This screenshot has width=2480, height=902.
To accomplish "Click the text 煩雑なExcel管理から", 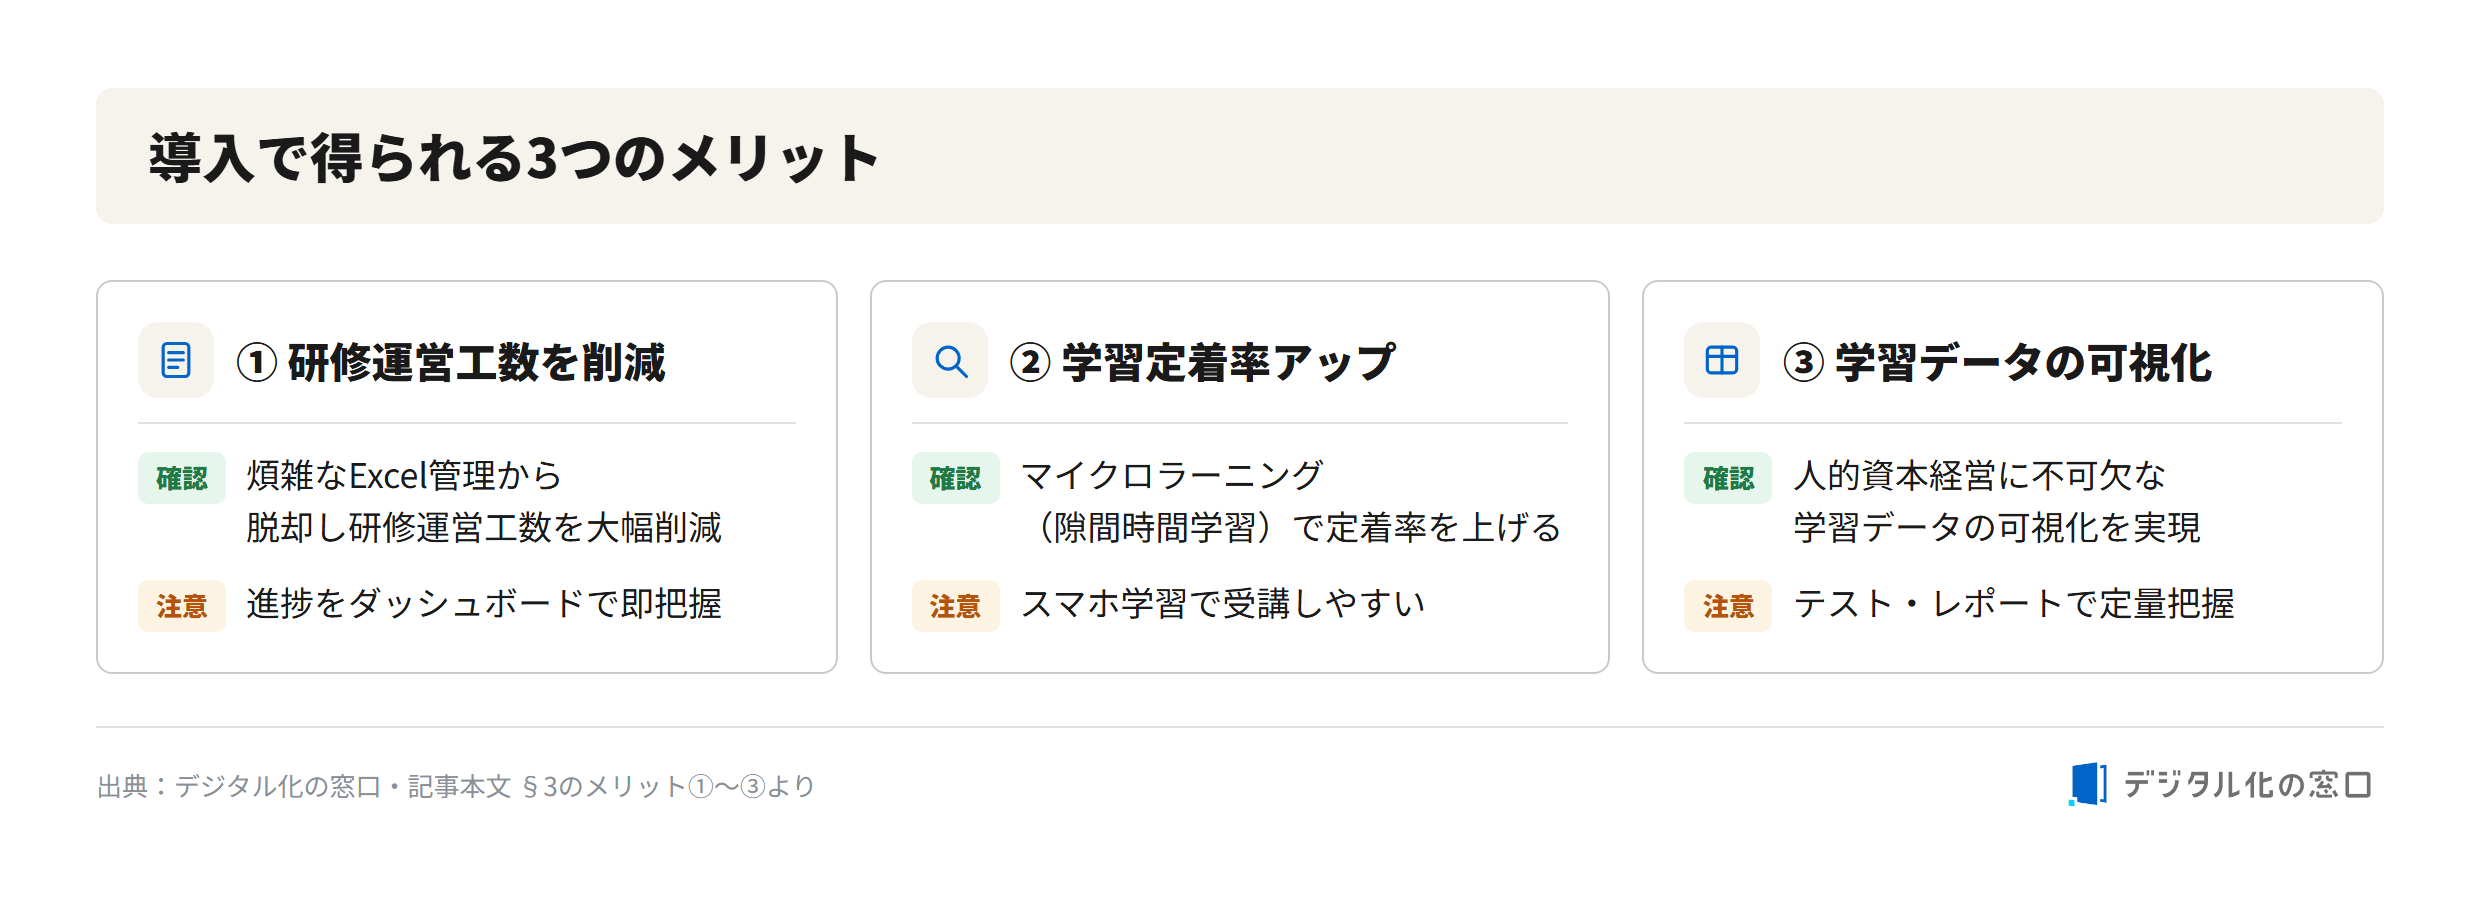I will point(404,476).
